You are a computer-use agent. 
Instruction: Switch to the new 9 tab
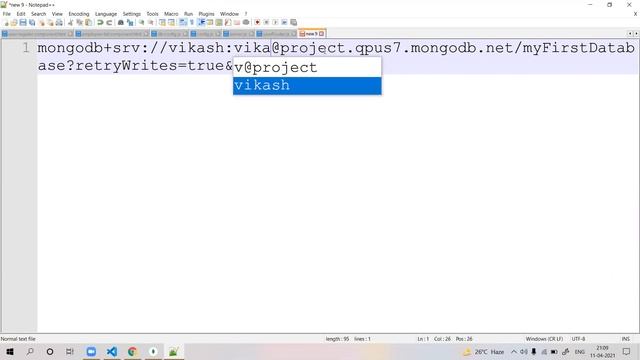click(311, 33)
